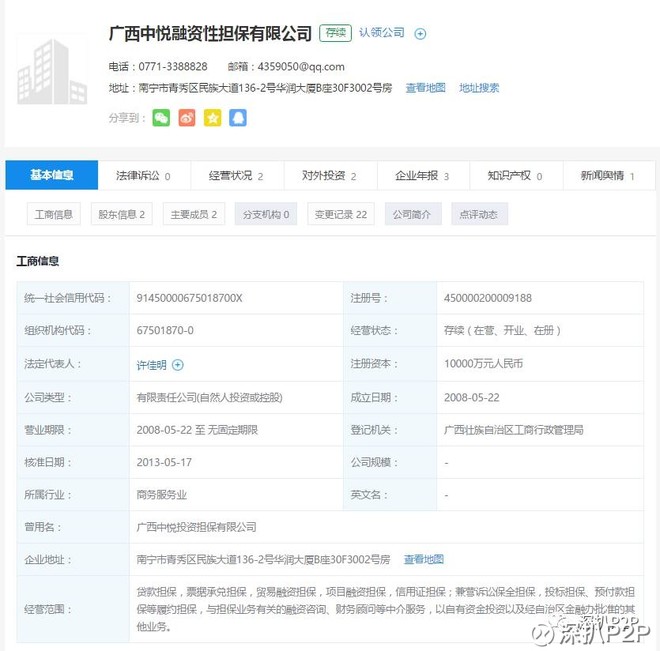This screenshot has width=660, height=651.
Task: Click 查看地图 link in 企业地址 row
Action: click(x=424, y=559)
